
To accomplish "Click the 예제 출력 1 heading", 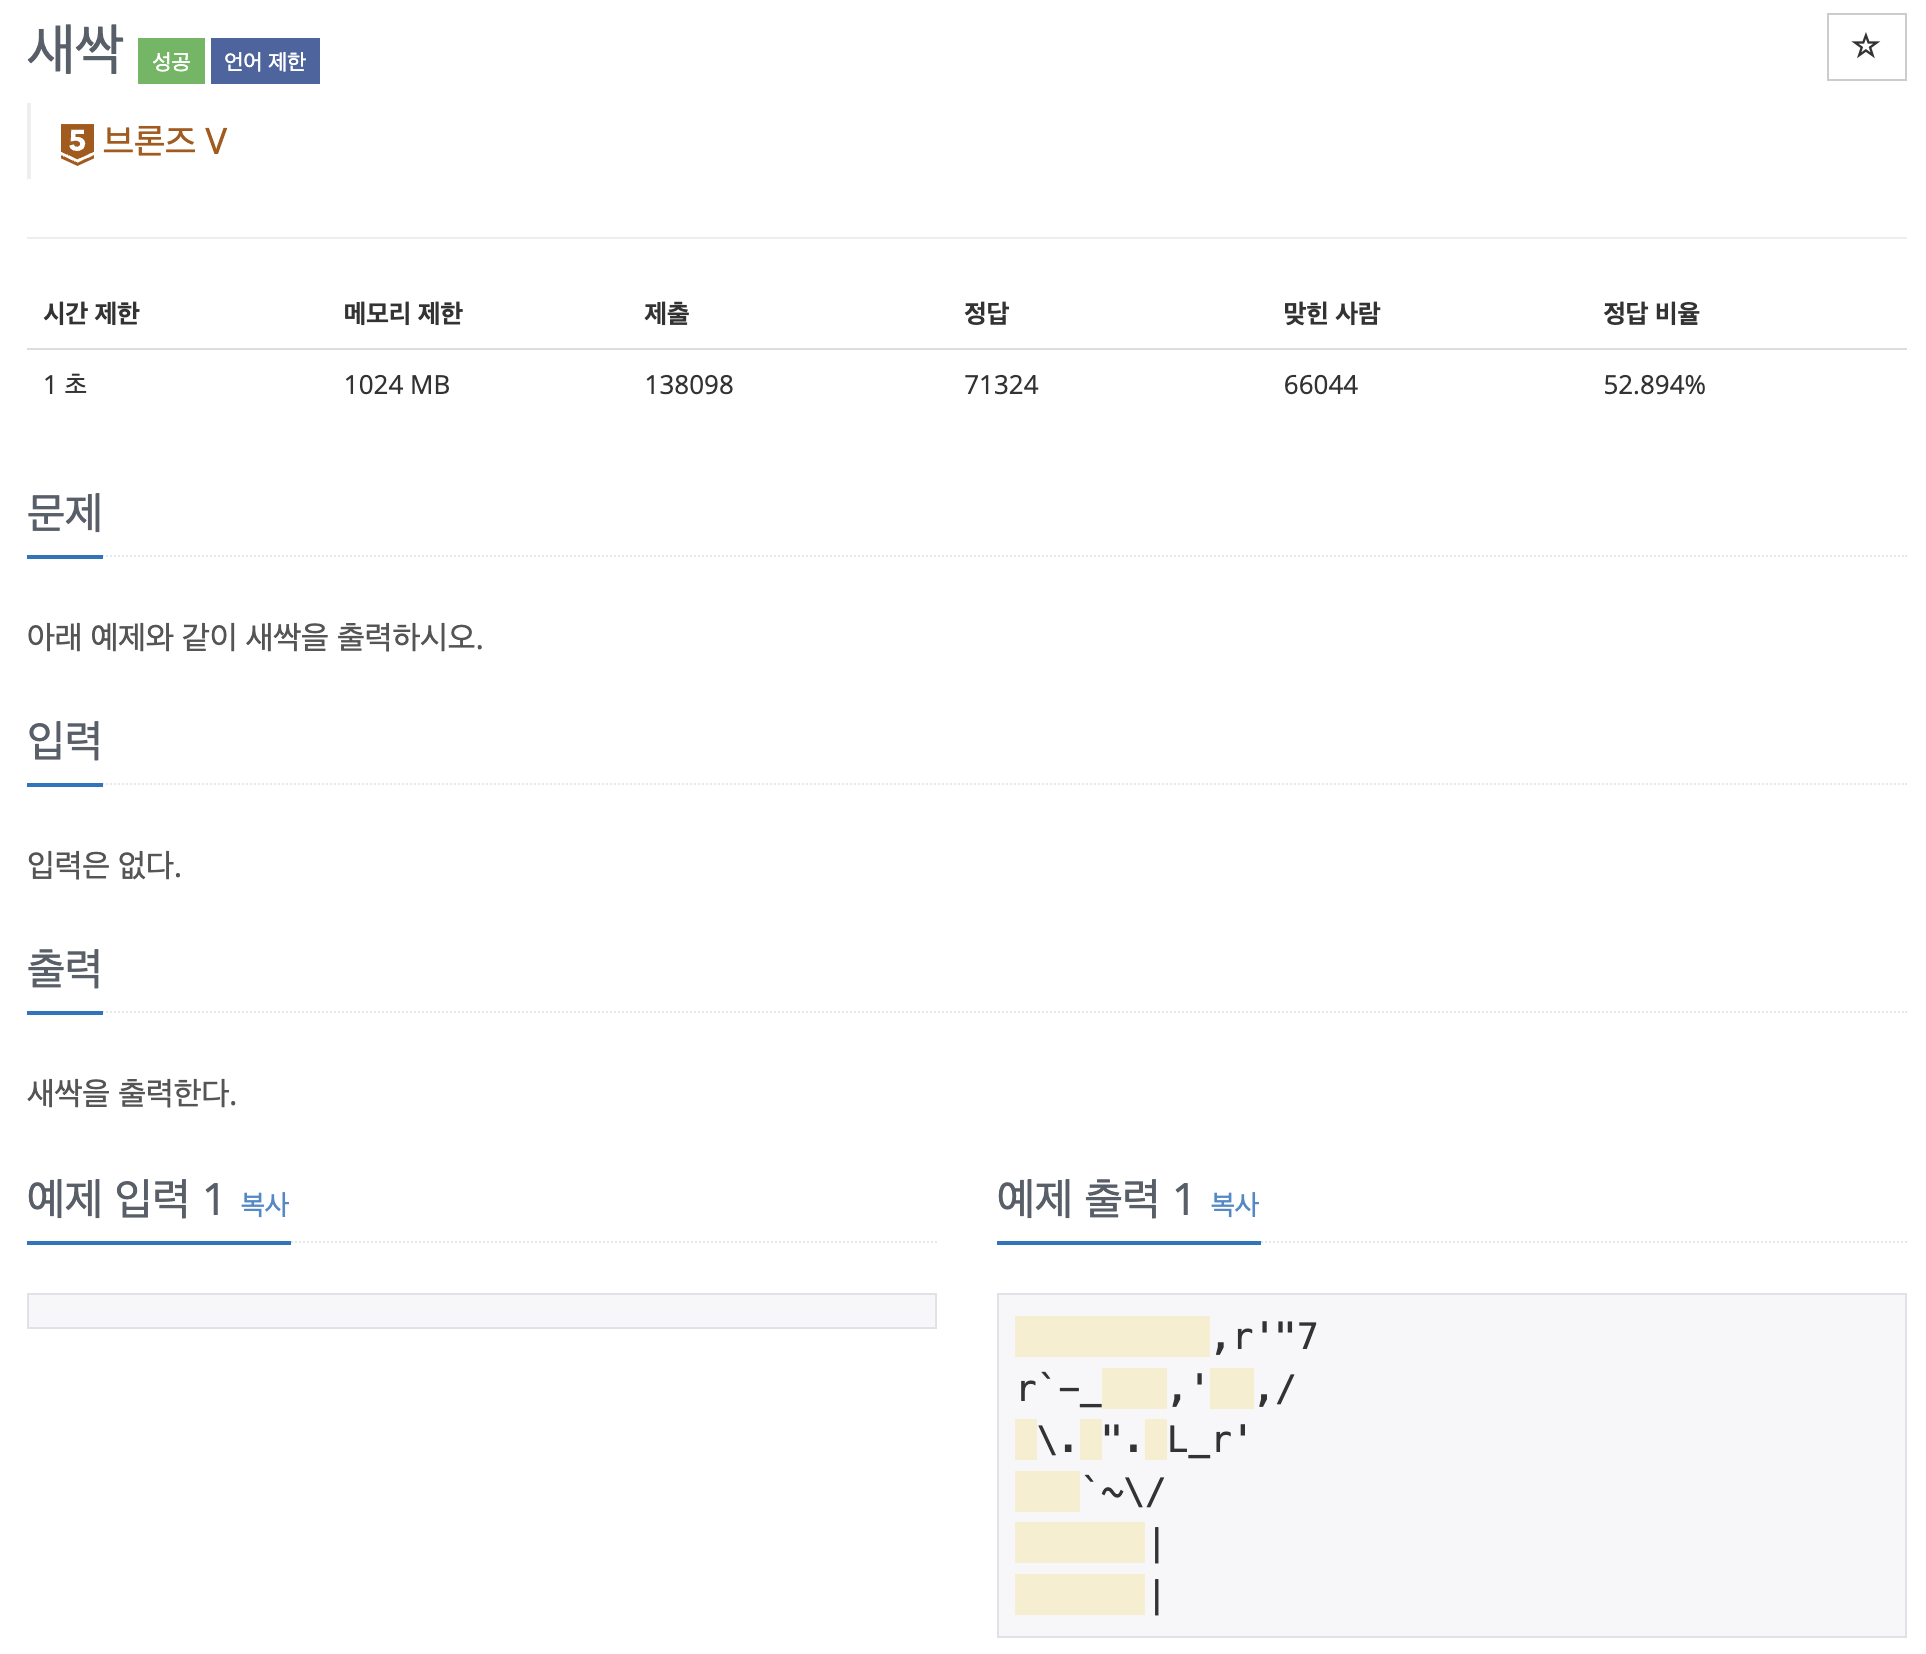I will pos(1094,1198).
